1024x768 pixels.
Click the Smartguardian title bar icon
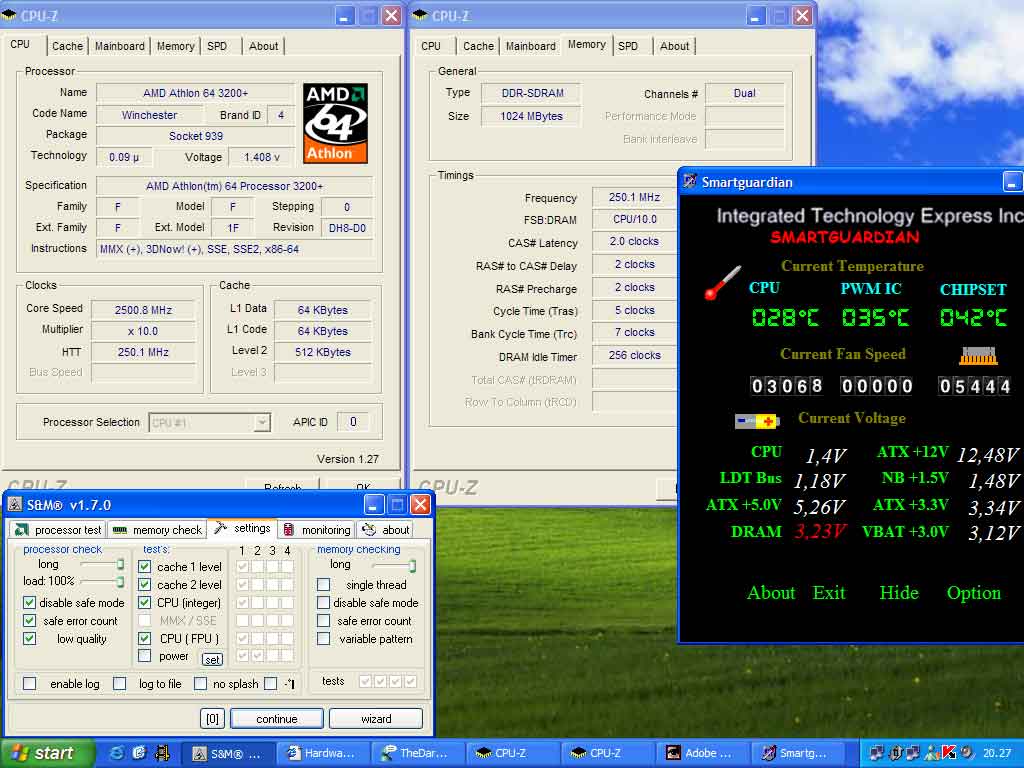[x=690, y=182]
